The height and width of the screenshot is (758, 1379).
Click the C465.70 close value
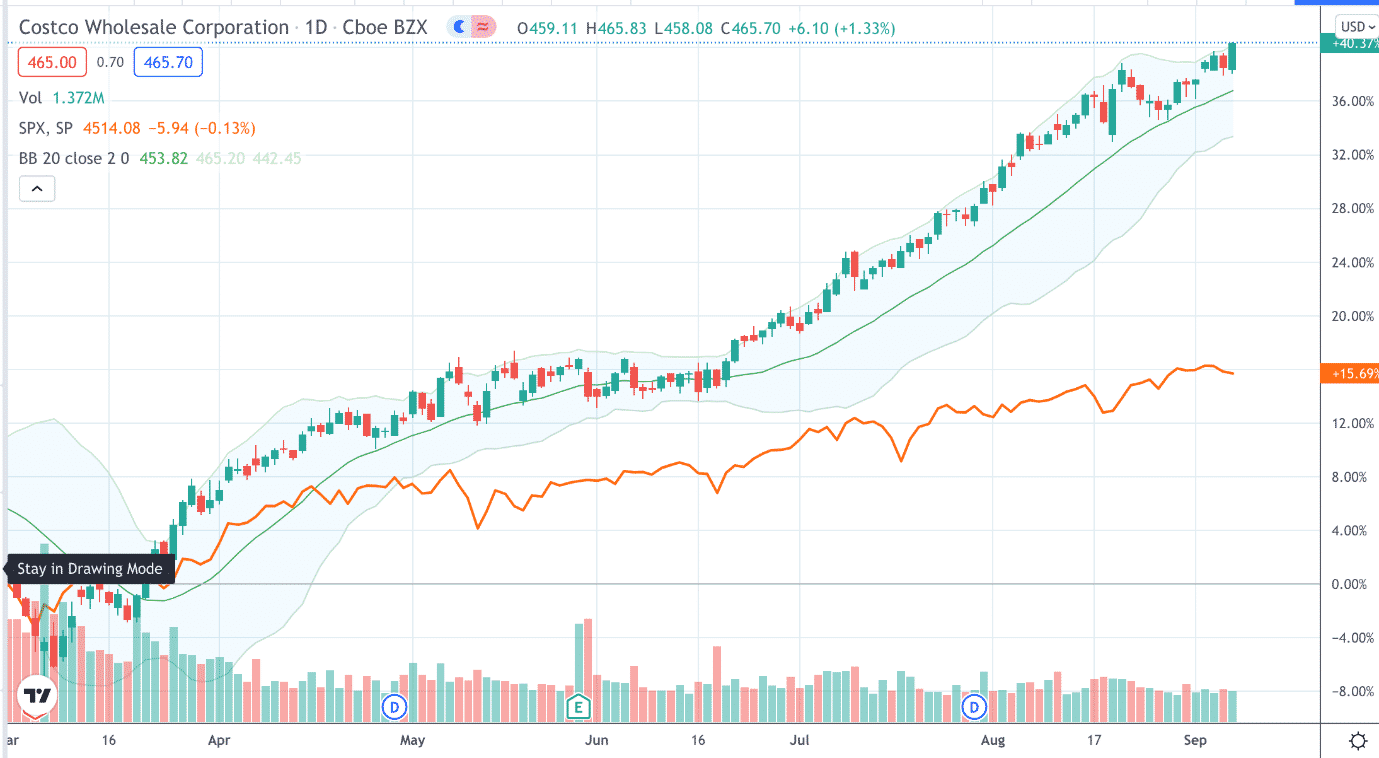[x=751, y=28]
